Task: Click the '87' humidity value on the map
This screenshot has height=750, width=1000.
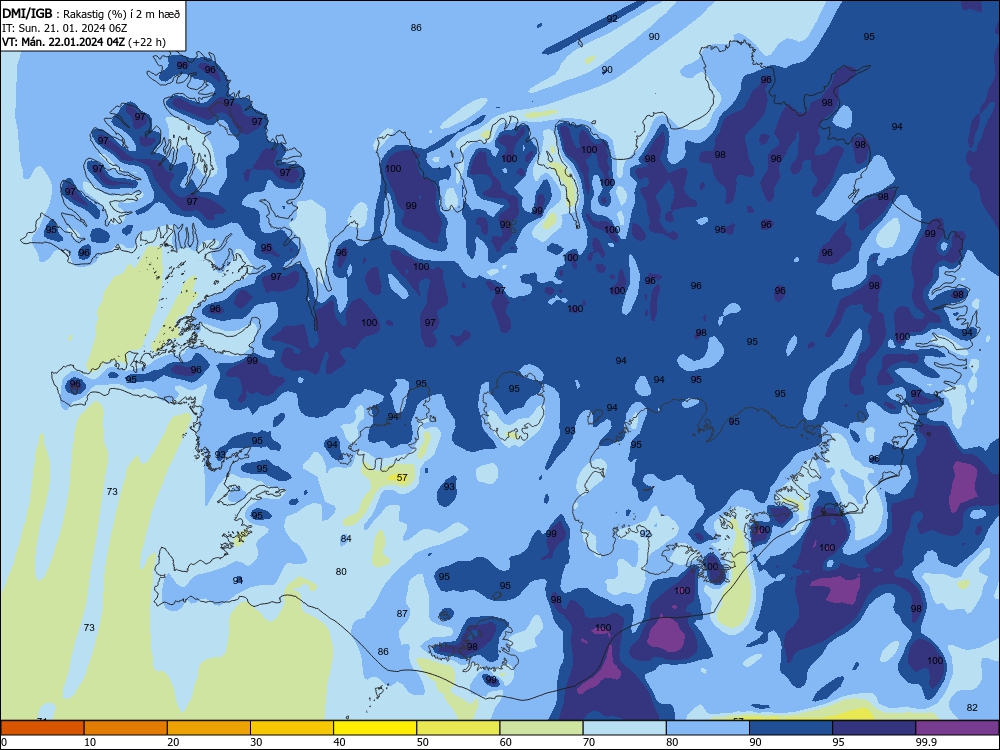Action: 402,614
